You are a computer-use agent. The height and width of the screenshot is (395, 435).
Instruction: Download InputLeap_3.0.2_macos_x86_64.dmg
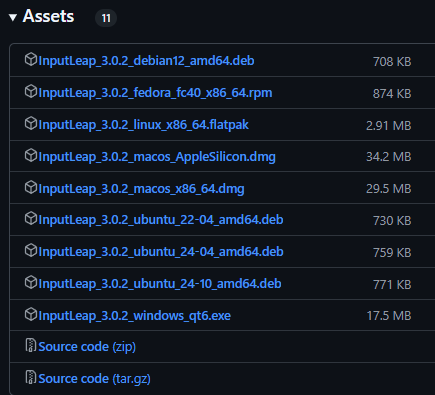[141, 189]
